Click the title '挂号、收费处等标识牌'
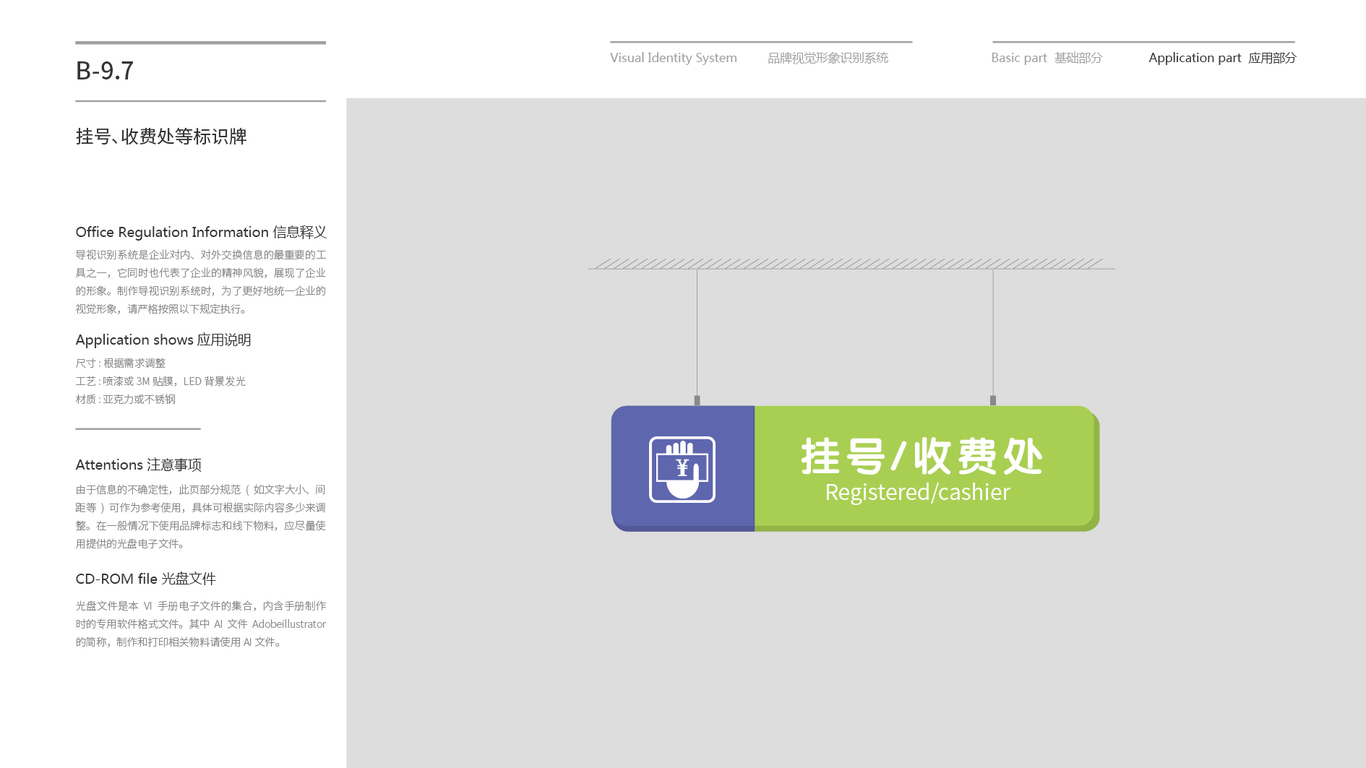1366x768 pixels. [x=161, y=136]
